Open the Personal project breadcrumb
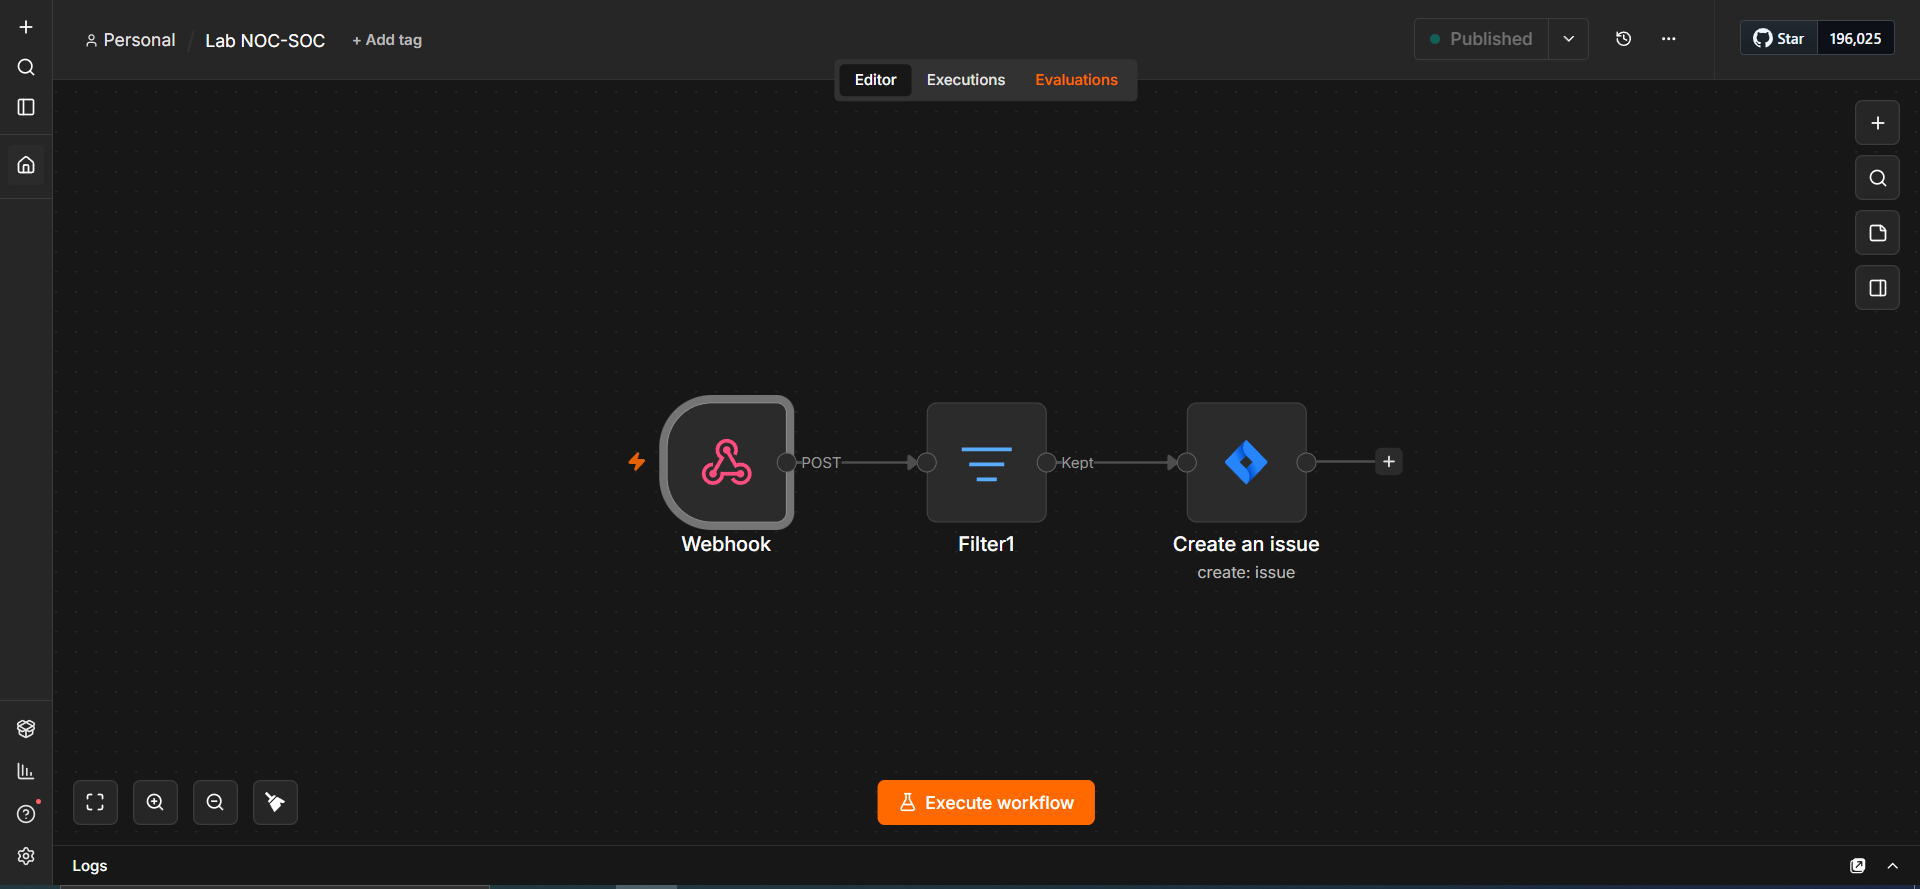Image resolution: width=1920 pixels, height=889 pixels. tap(130, 40)
